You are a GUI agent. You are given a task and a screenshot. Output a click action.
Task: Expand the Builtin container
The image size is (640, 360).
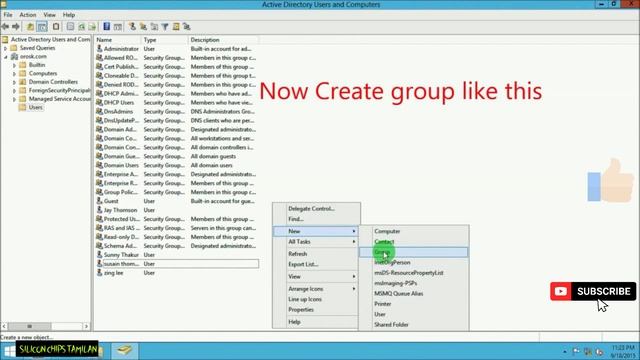(x=14, y=65)
